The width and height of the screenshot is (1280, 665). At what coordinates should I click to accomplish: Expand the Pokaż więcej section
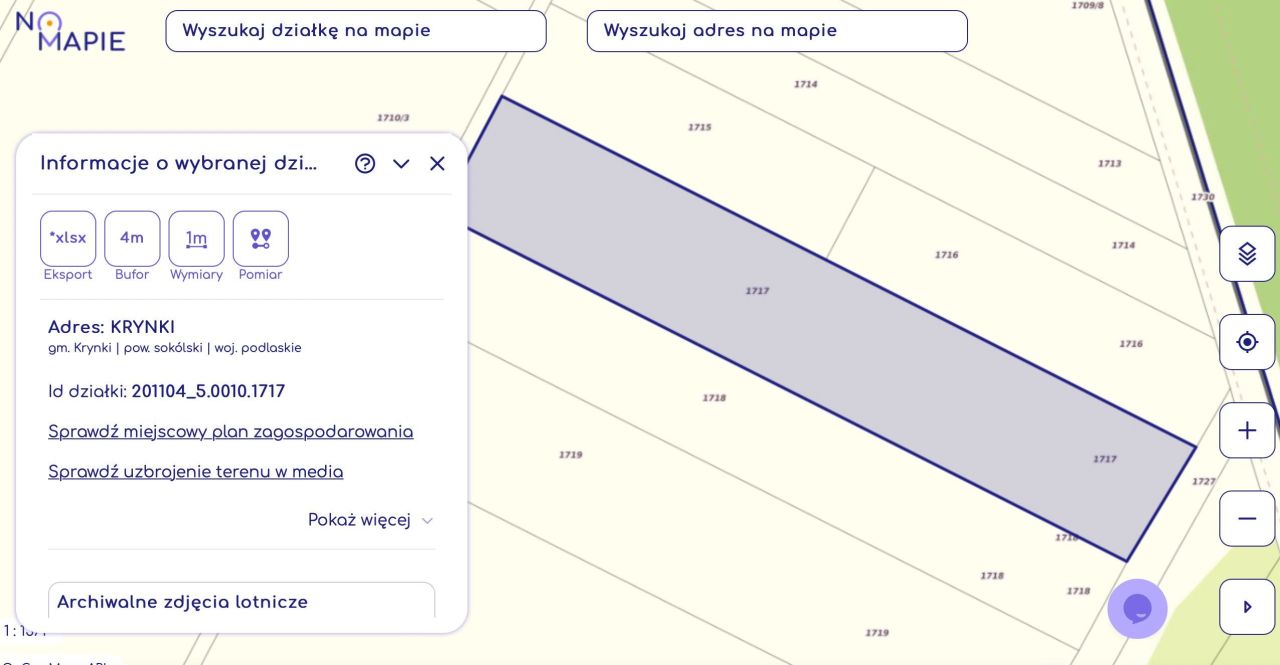pos(370,520)
